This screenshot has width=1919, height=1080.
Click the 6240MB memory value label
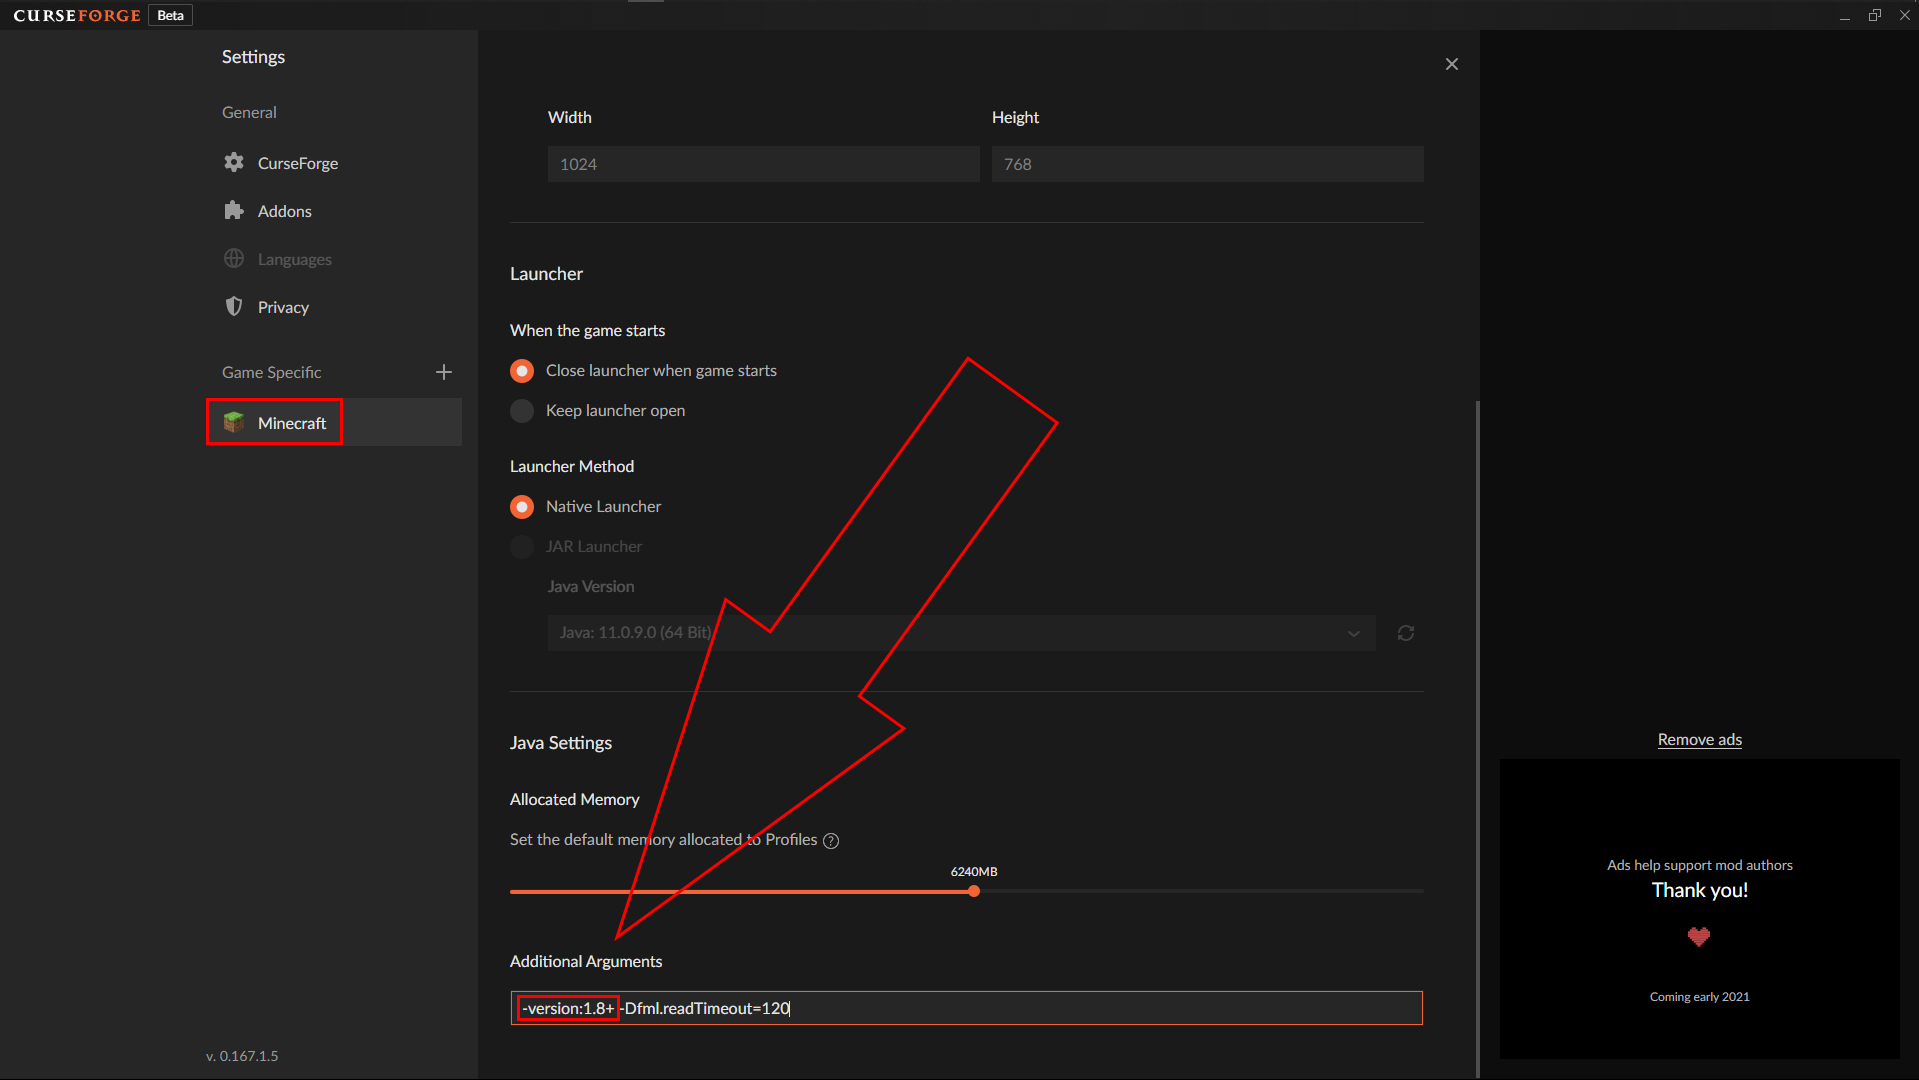[x=974, y=872]
